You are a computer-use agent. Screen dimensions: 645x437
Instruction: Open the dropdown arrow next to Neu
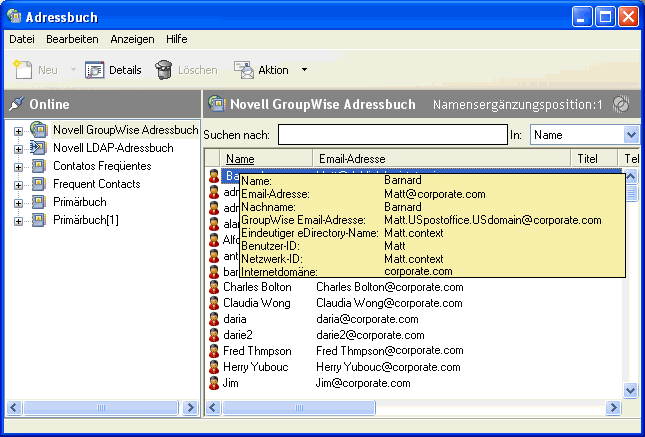pos(73,70)
